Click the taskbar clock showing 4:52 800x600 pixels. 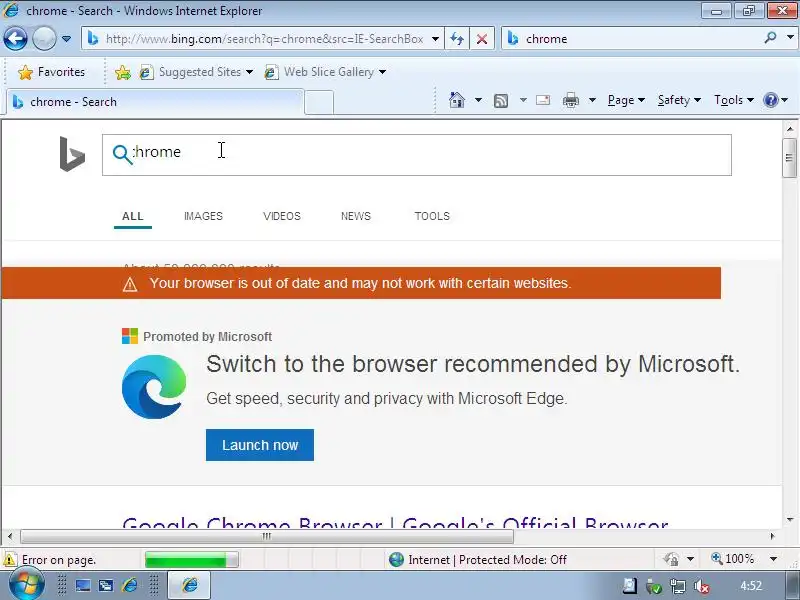751,586
